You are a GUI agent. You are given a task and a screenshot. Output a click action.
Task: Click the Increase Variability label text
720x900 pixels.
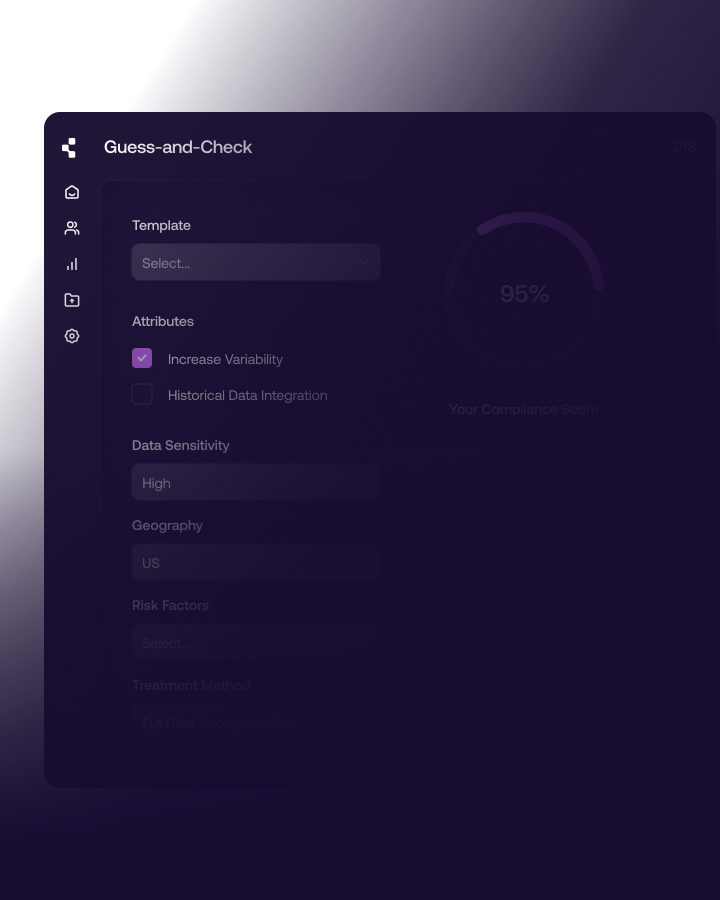(225, 359)
